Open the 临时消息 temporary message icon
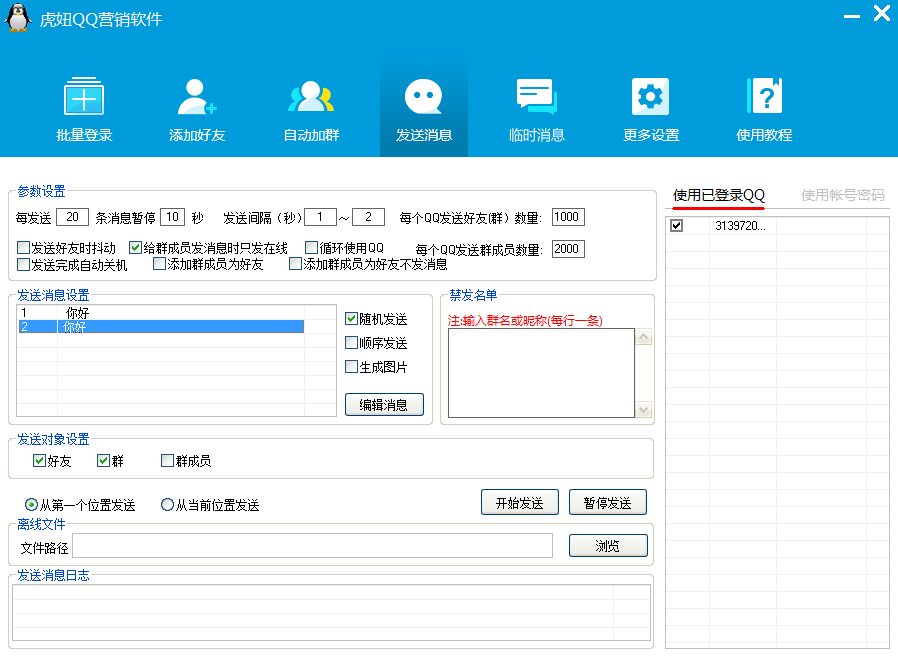The height and width of the screenshot is (663, 898). pos(537,108)
